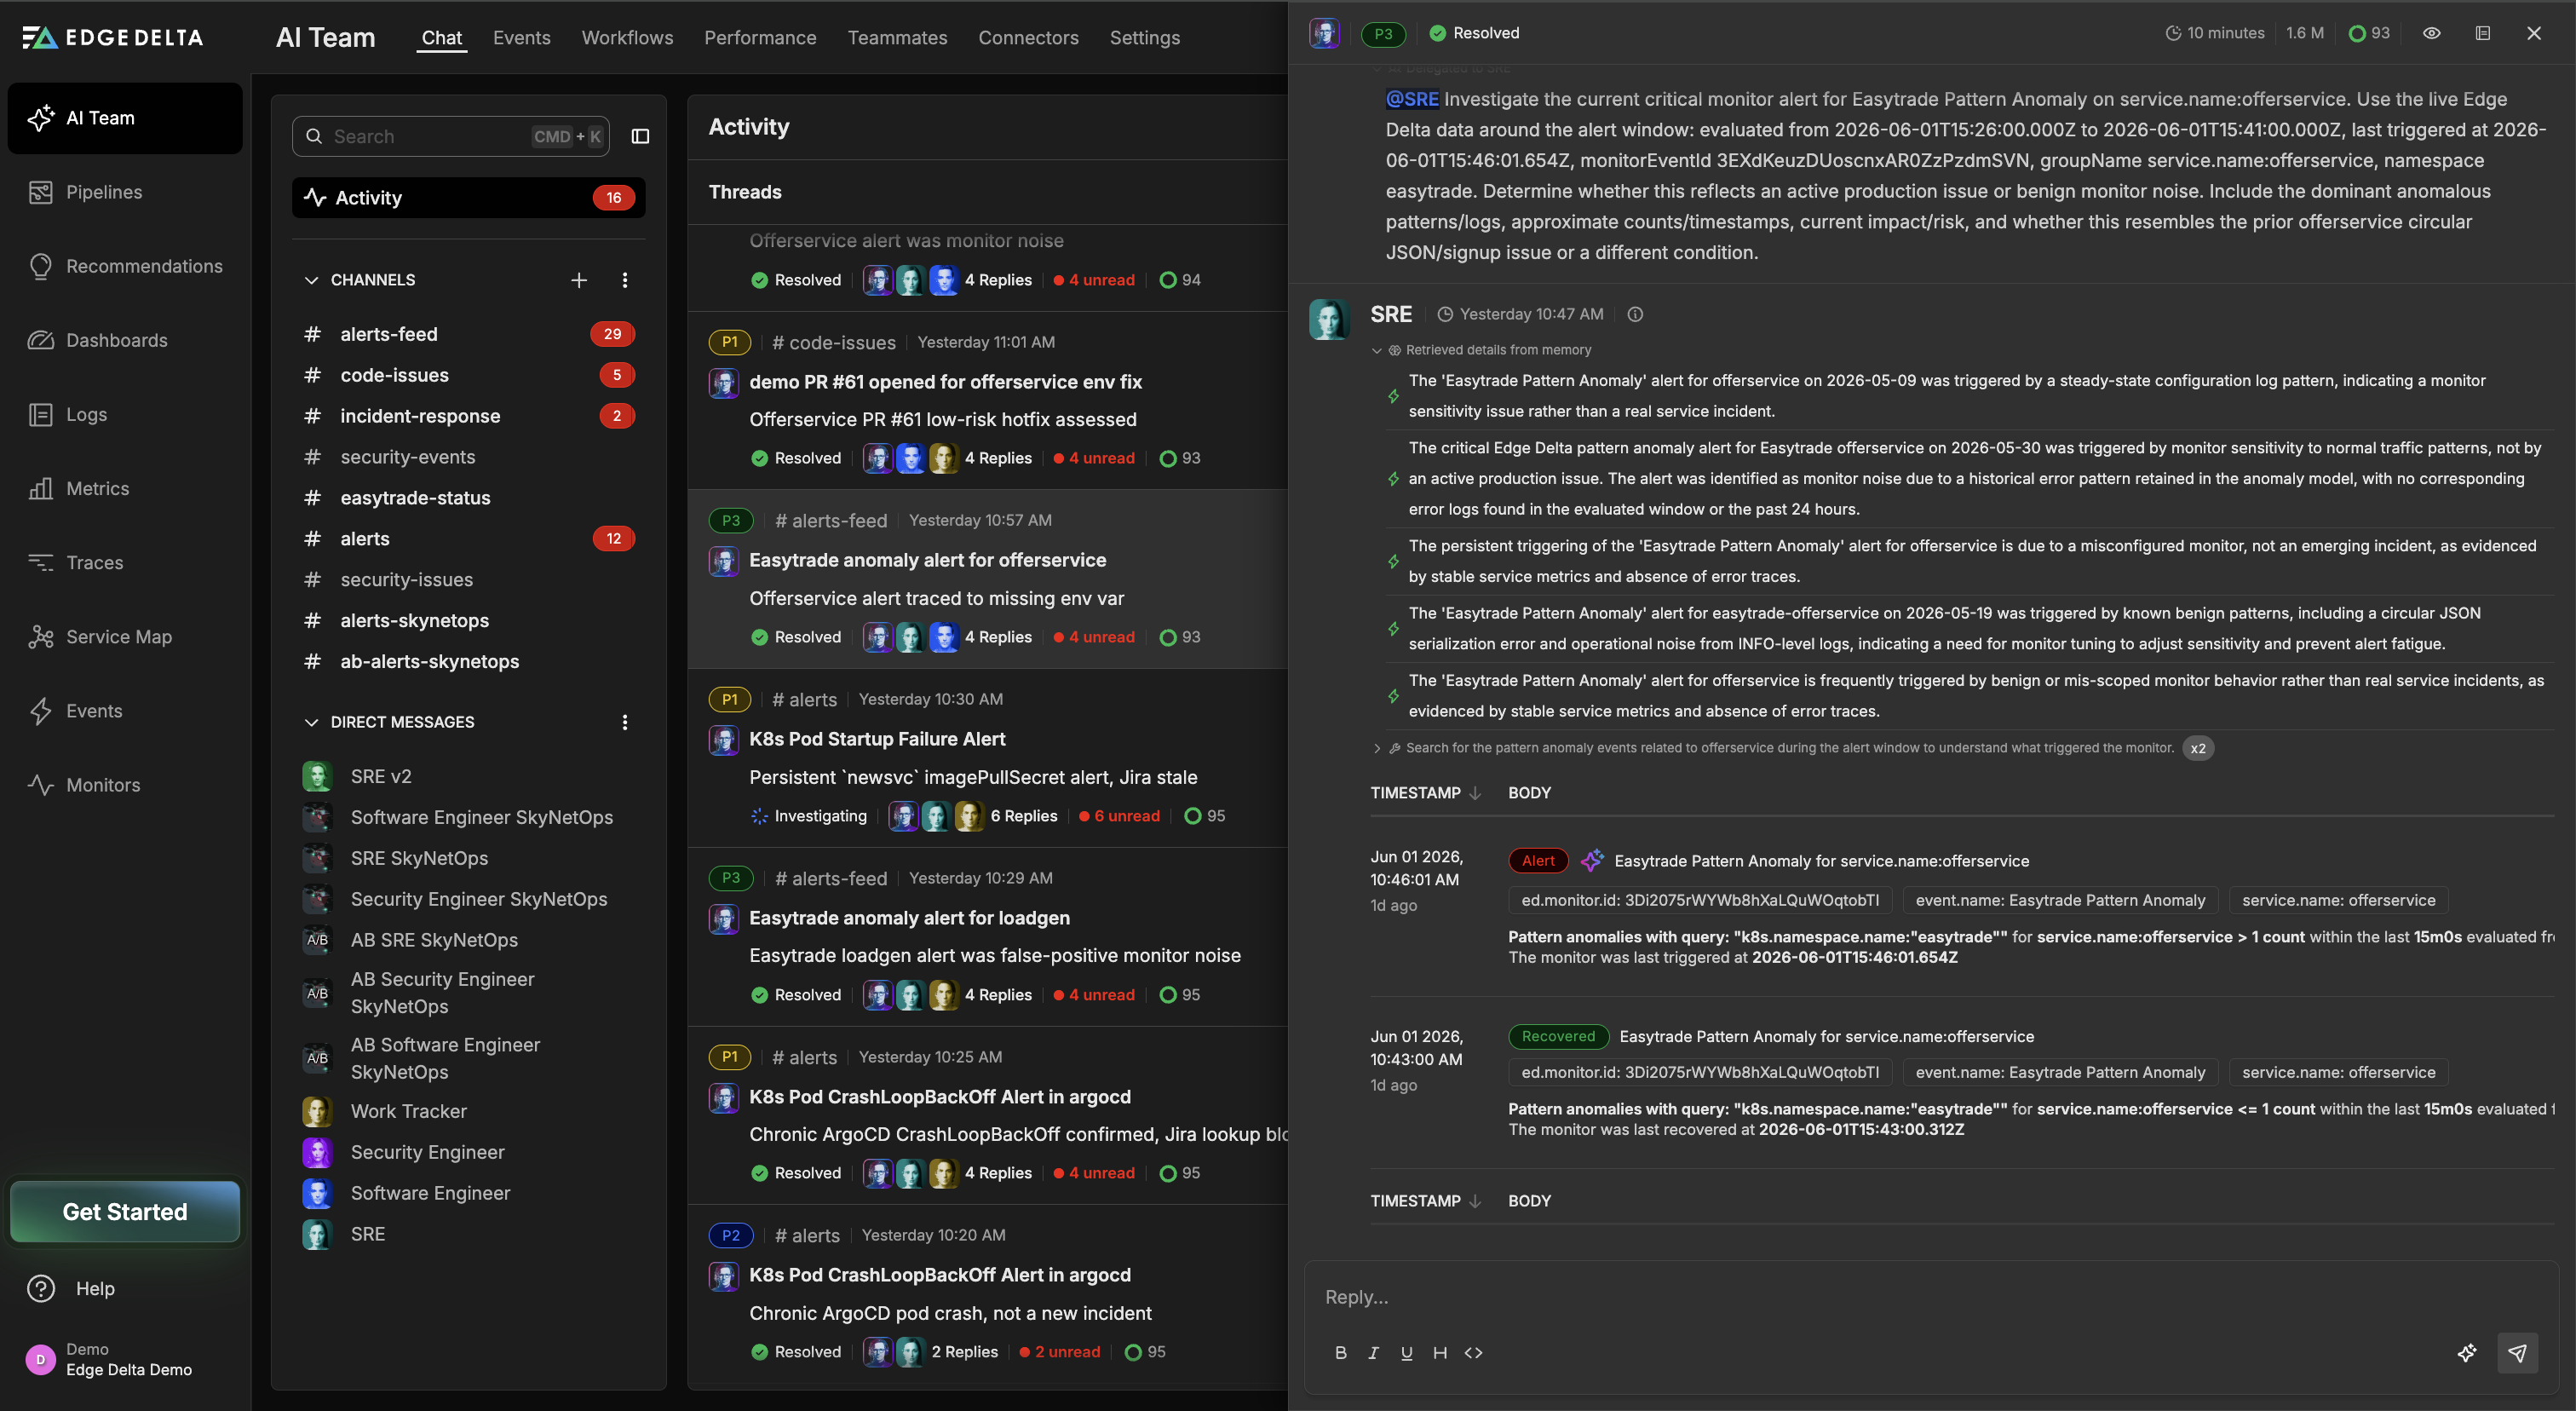Toggle the TIMESTAMP sort arrow in first table
The height and width of the screenshot is (1411, 2576).
1475,793
